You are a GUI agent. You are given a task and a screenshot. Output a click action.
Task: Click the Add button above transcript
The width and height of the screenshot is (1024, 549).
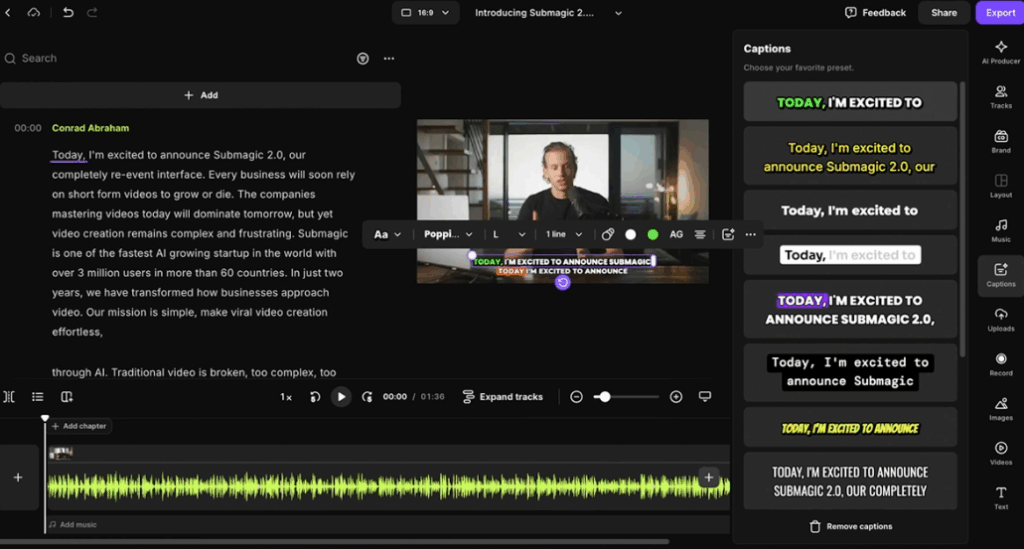(200, 95)
